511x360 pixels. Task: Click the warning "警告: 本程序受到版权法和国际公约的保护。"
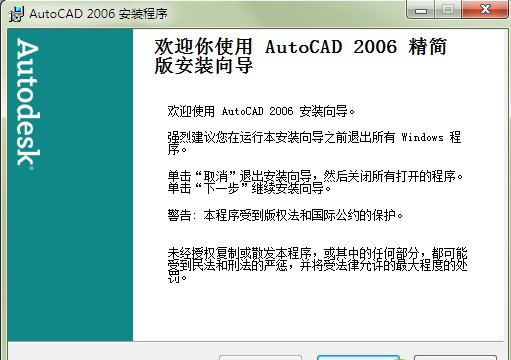(x=285, y=215)
